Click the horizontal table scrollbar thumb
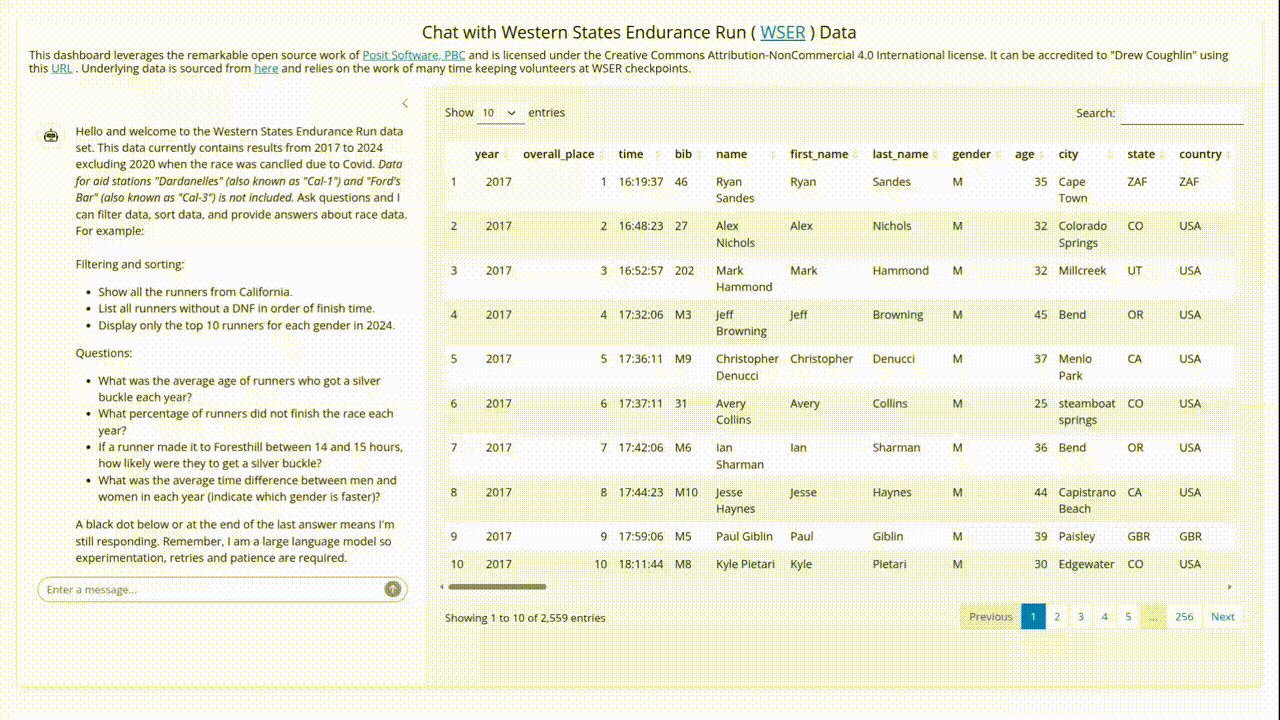The image size is (1280, 720). (497, 587)
